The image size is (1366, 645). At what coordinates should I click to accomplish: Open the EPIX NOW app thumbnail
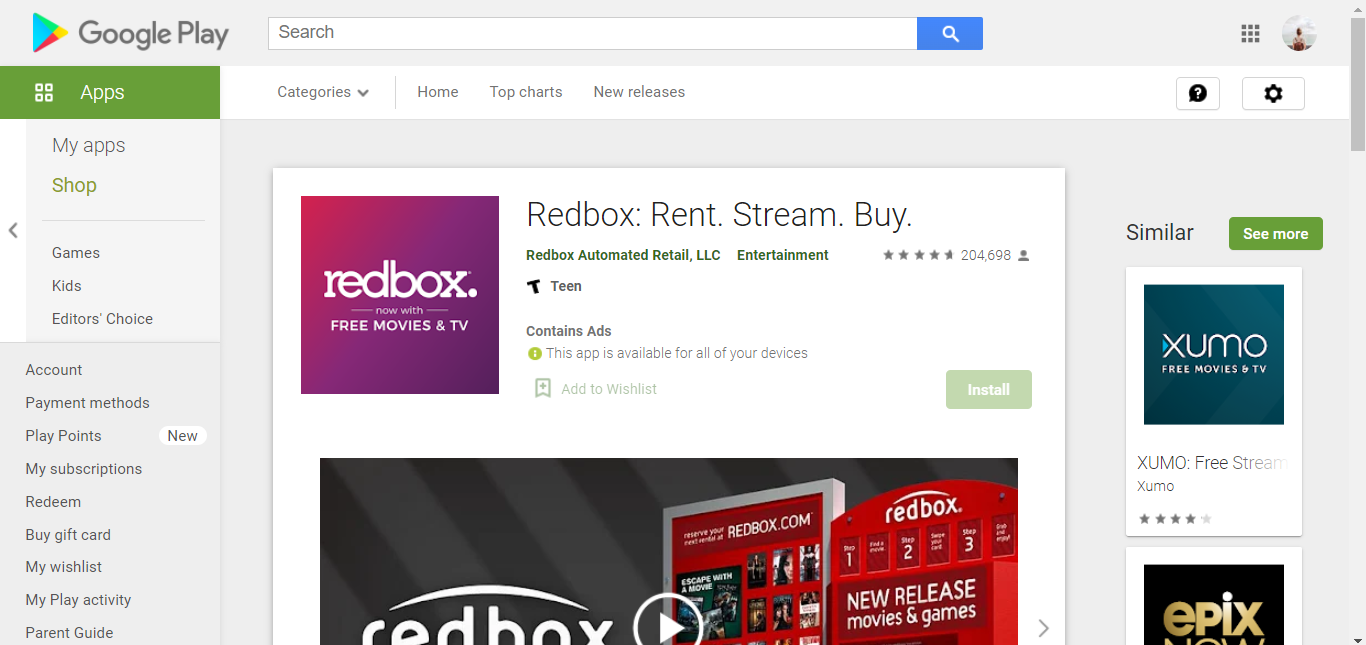[1214, 605]
